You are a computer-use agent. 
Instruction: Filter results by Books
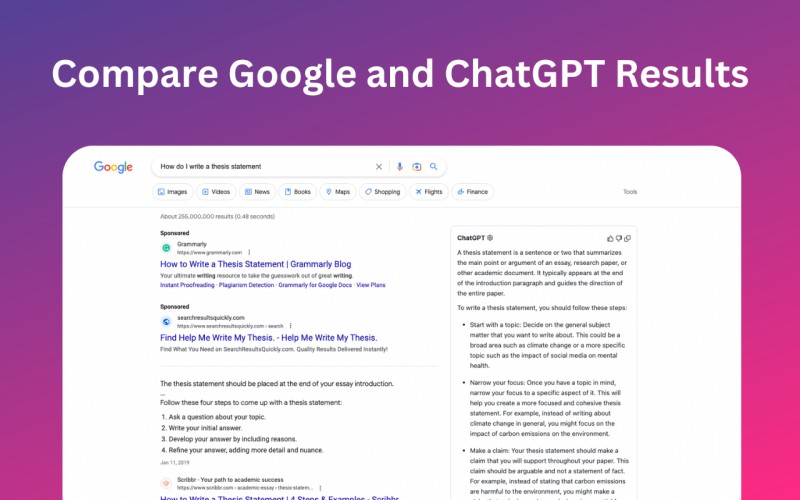[297, 192]
